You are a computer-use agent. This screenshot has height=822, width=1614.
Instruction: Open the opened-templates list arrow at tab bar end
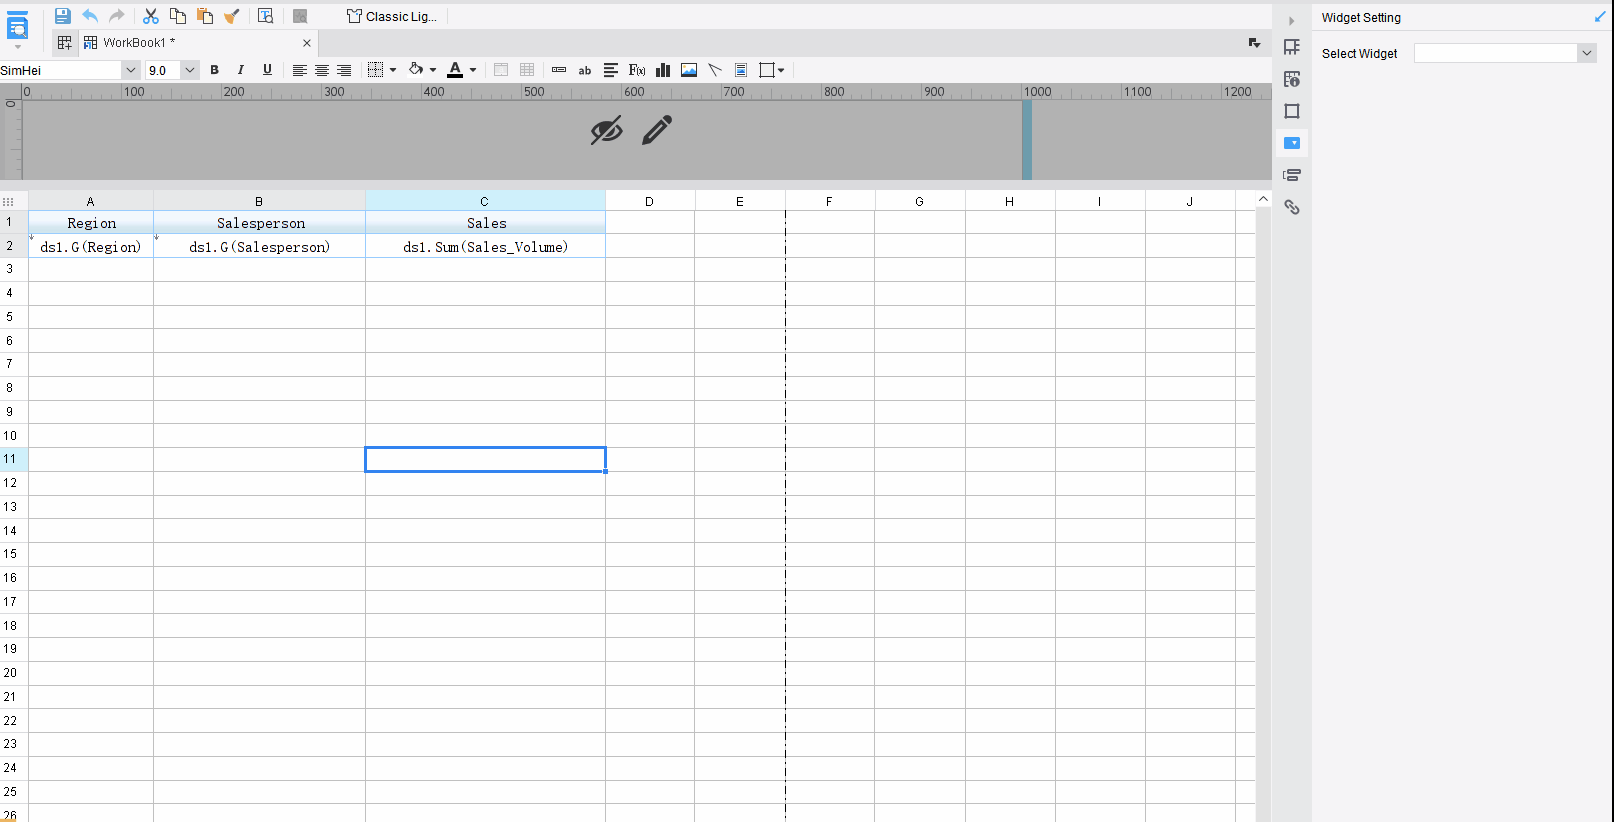[x=1254, y=43]
